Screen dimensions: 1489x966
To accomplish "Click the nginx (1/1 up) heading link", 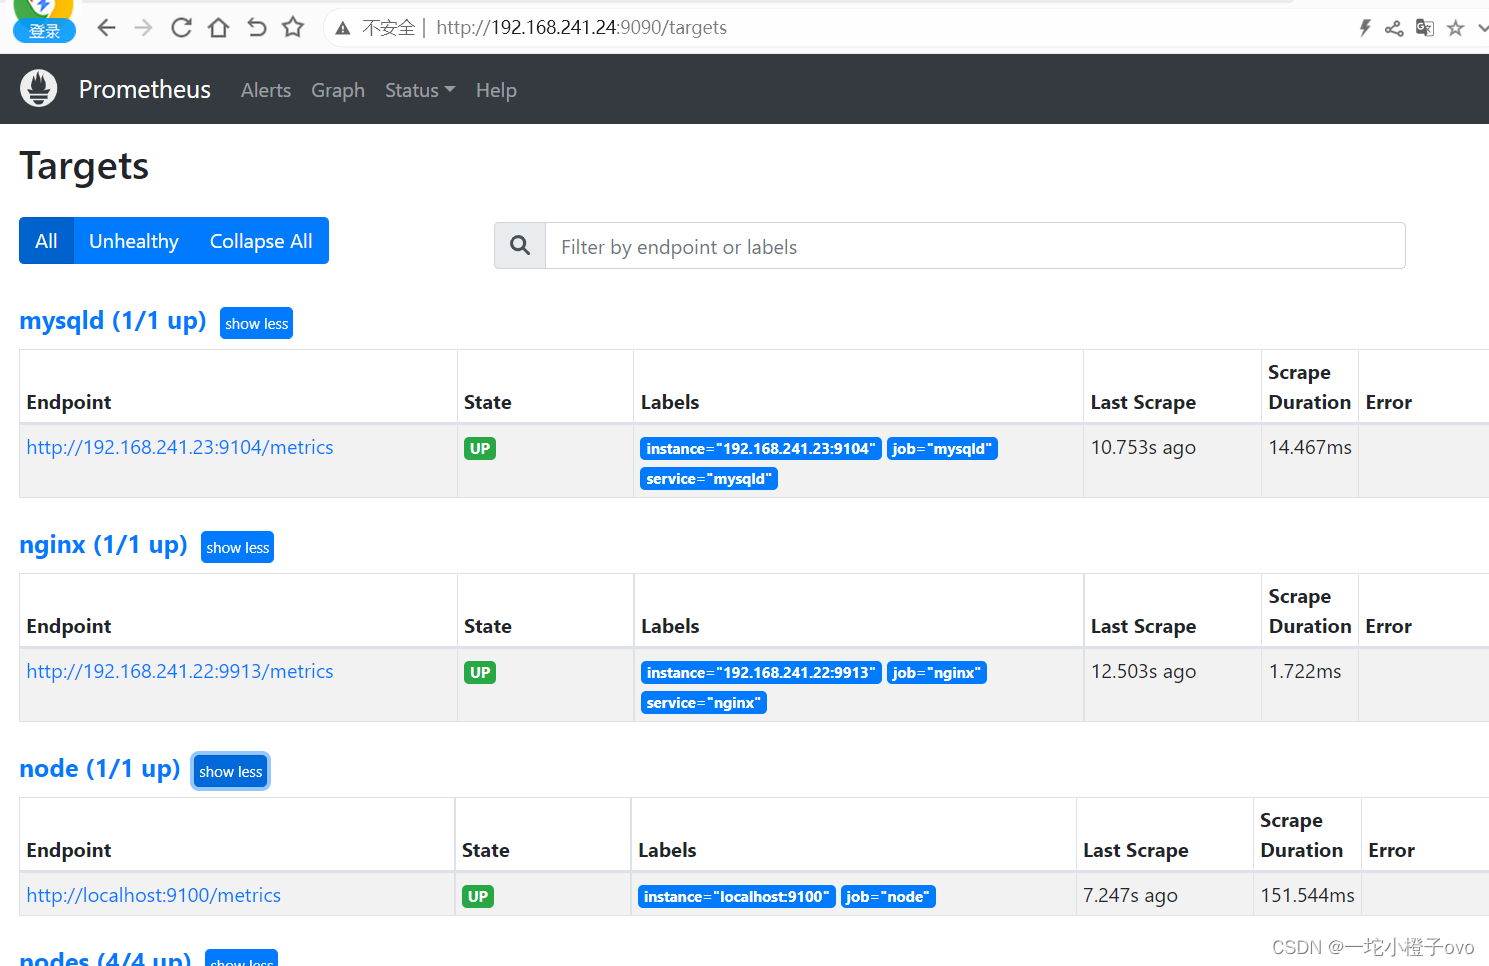I will tap(104, 545).
